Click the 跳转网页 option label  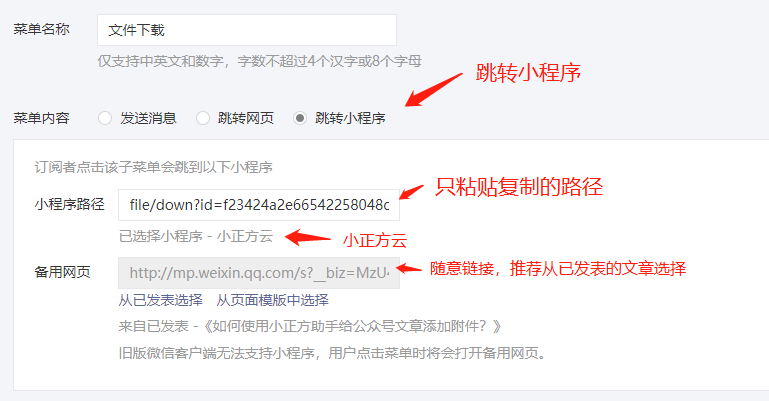[246, 118]
